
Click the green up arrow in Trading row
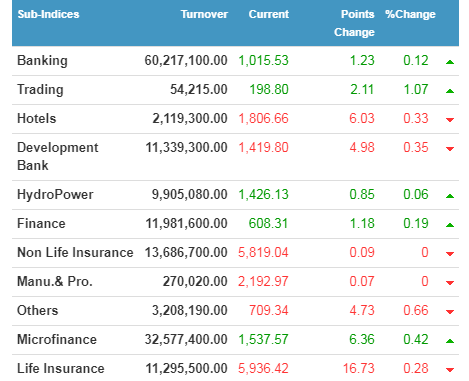click(x=450, y=91)
